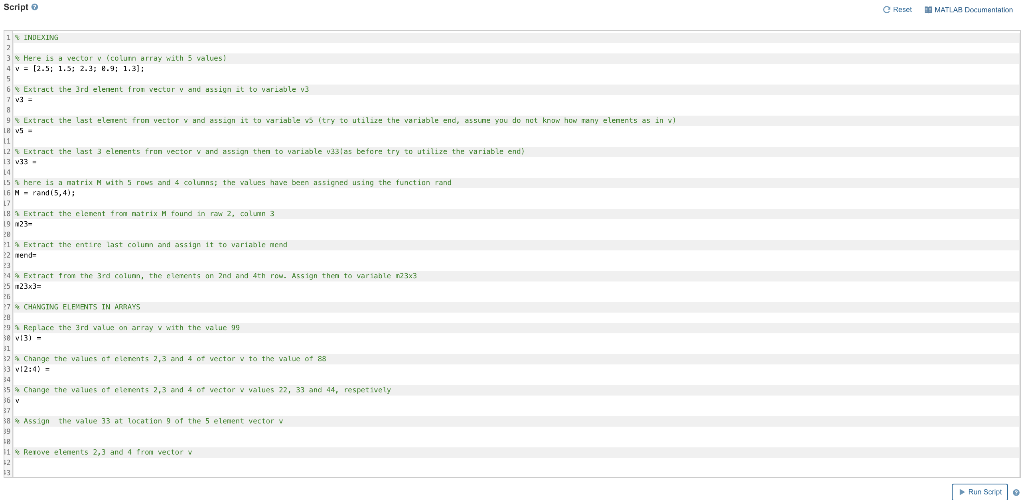The image size is (1024, 500).
Task: Place cursor on line 'm23x3='
Action: click(28, 286)
